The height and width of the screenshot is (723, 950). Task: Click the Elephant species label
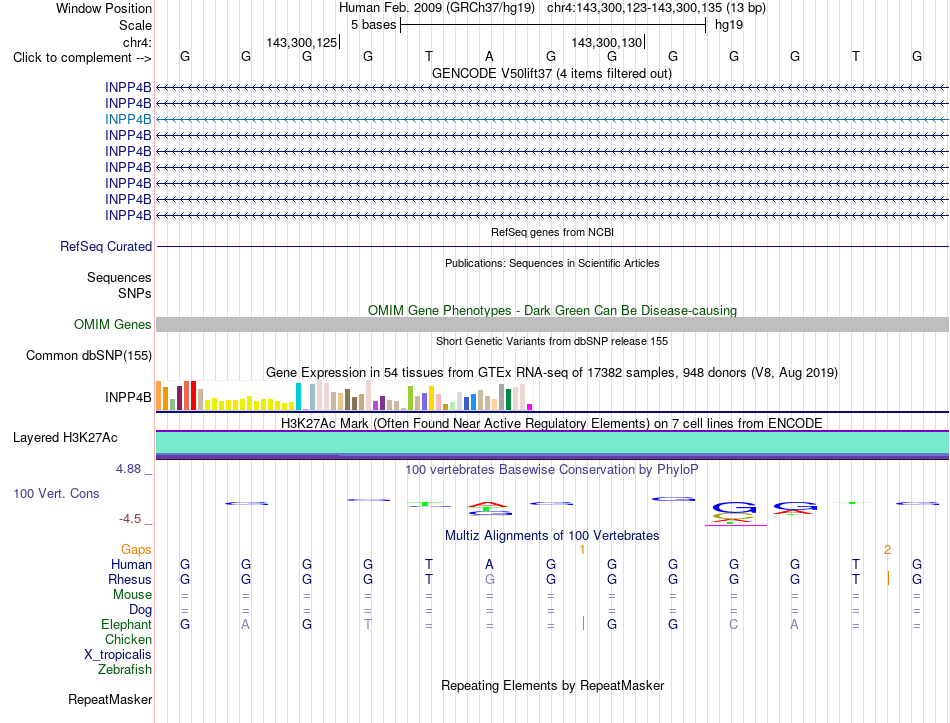[127, 625]
